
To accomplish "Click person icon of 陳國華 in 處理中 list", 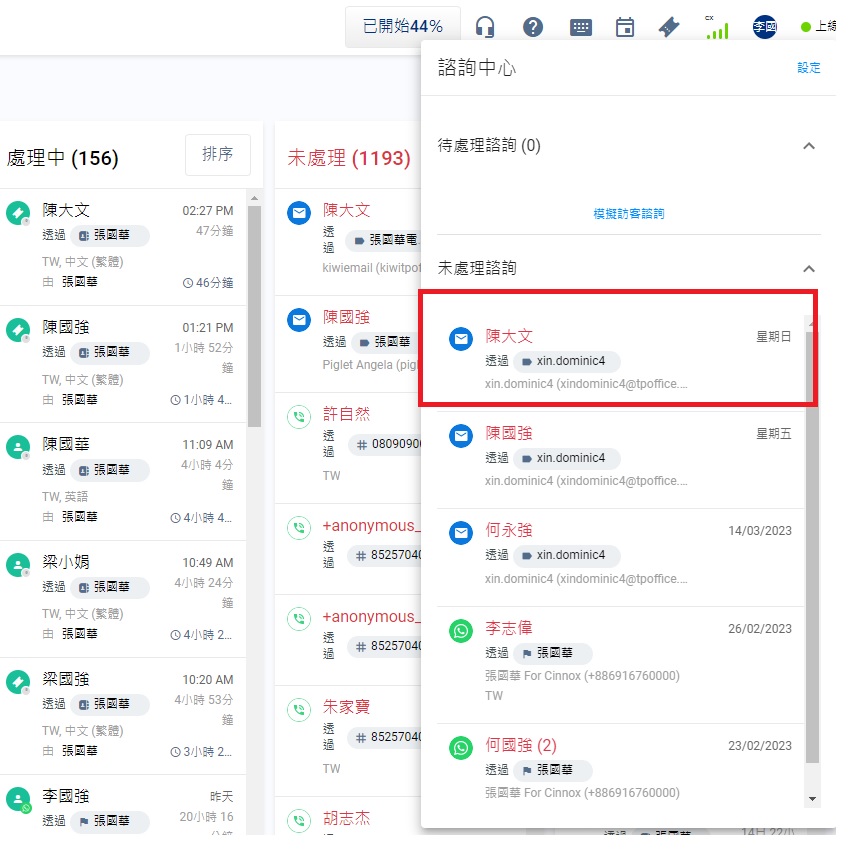I will (18, 447).
